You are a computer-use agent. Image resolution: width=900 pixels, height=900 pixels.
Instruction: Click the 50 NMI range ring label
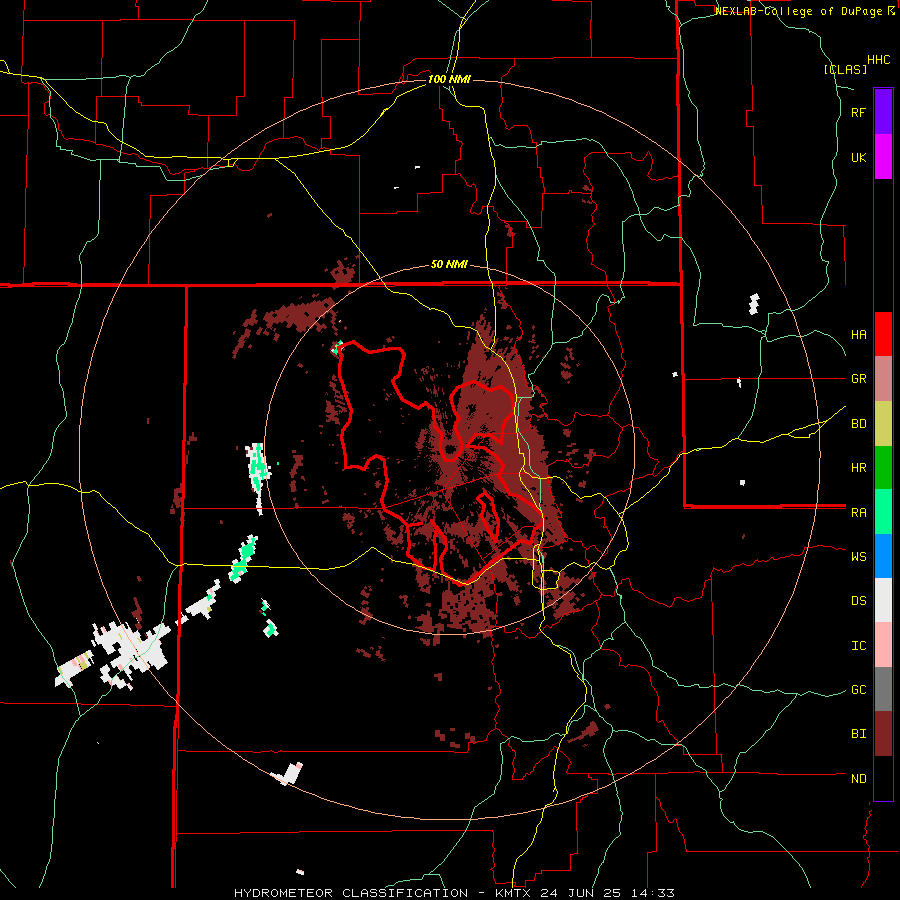click(449, 264)
